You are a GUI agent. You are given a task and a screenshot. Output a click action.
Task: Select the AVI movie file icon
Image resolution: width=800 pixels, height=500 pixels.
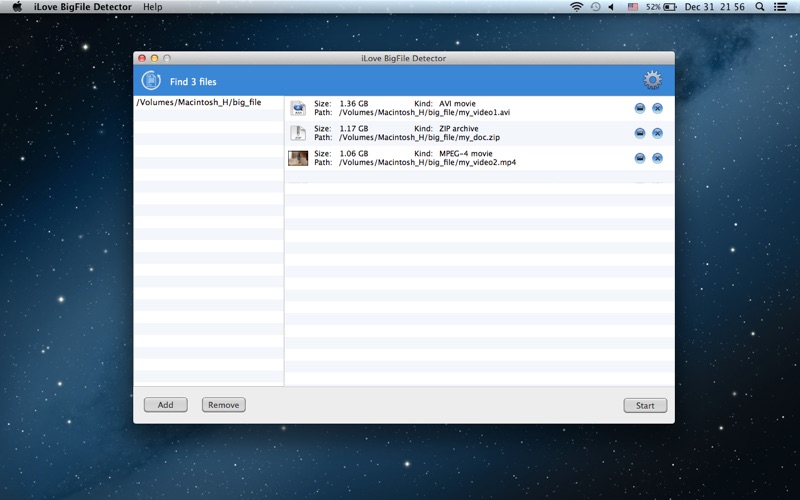click(x=298, y=108)
